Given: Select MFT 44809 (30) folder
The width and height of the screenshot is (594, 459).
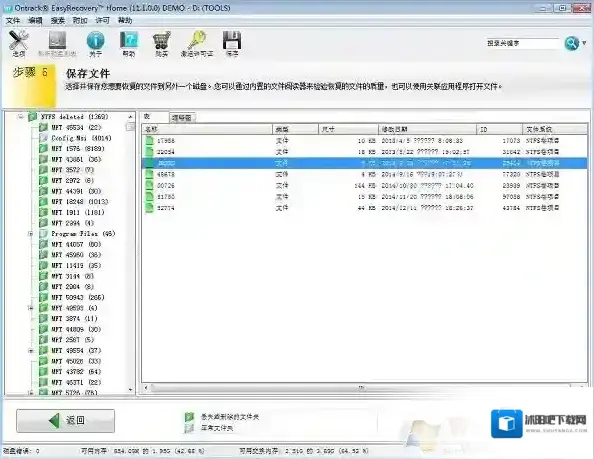Looking at the screenshot, I should (x=76, y=329).
